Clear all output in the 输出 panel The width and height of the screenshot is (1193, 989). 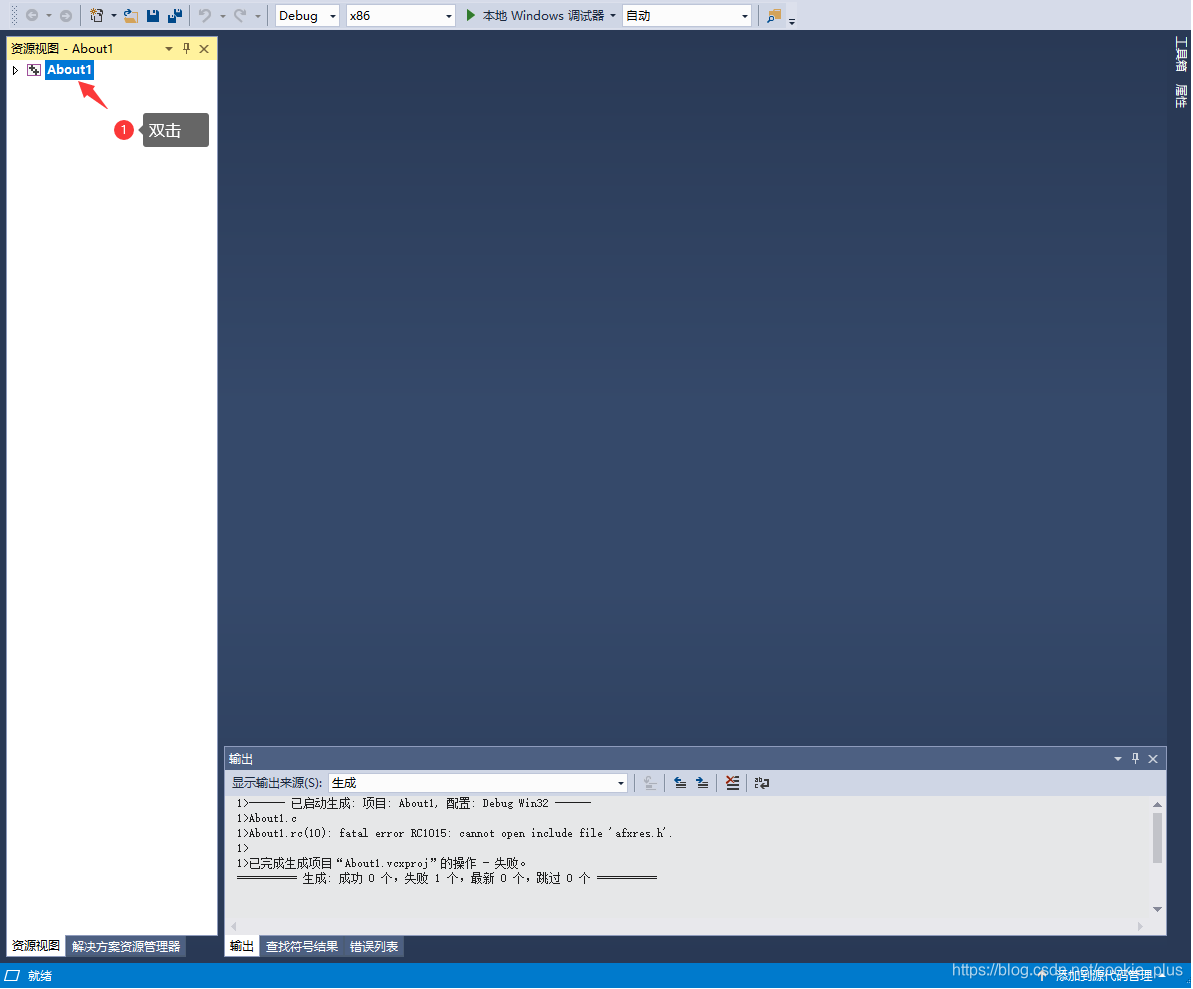[x=732, y=783]
